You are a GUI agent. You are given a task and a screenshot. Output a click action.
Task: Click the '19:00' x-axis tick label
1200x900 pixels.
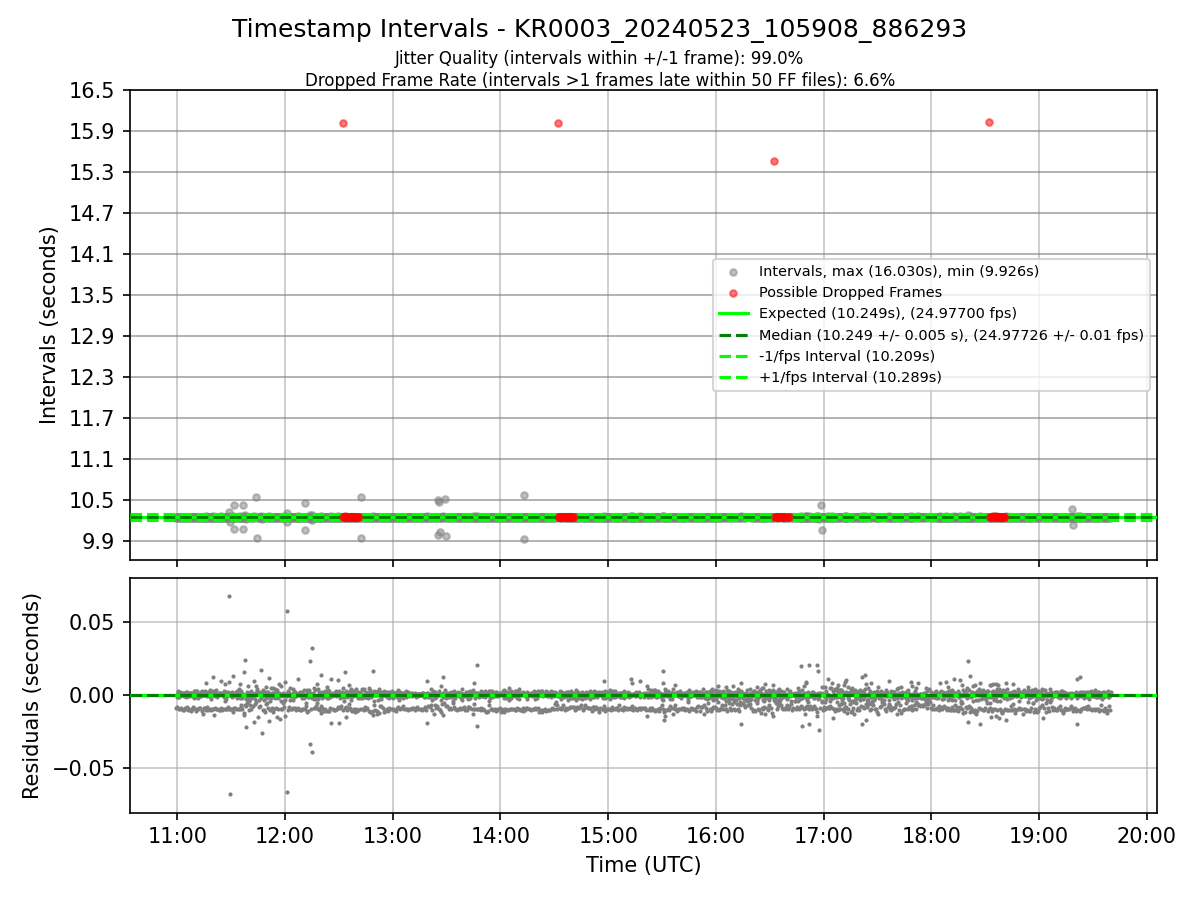1038,835
